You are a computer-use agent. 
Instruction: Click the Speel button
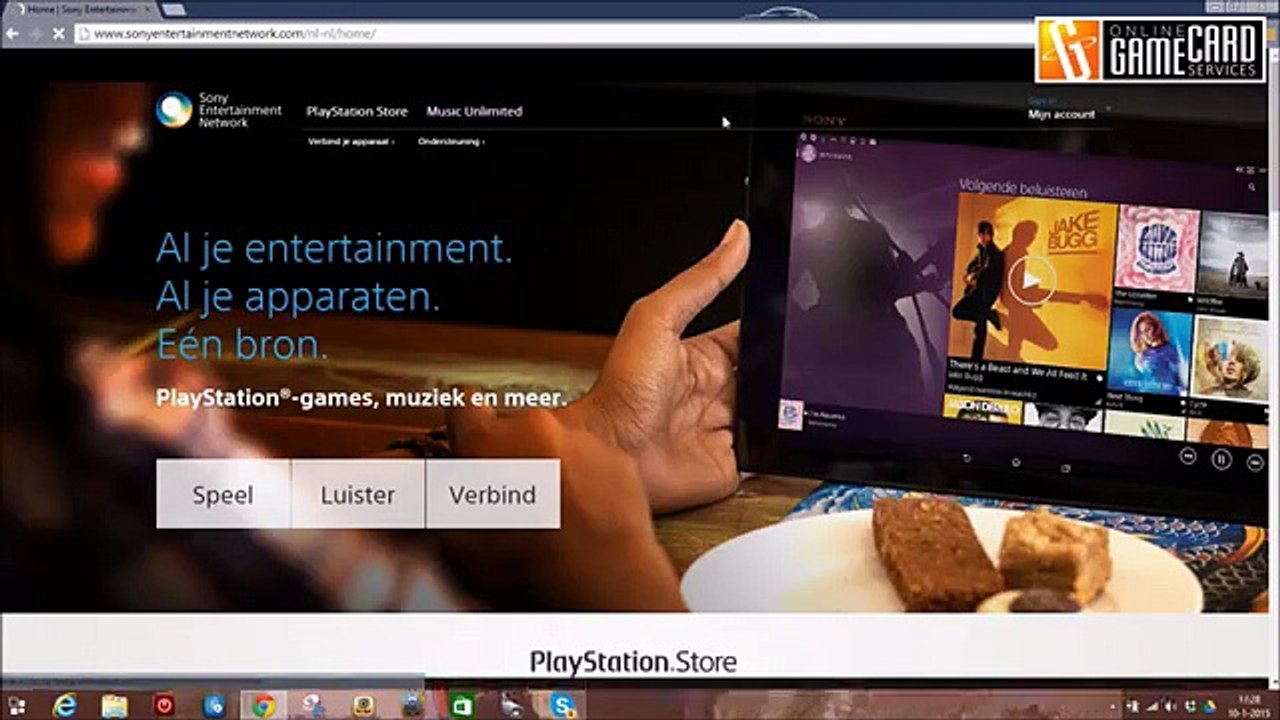(x=223, y=494)
